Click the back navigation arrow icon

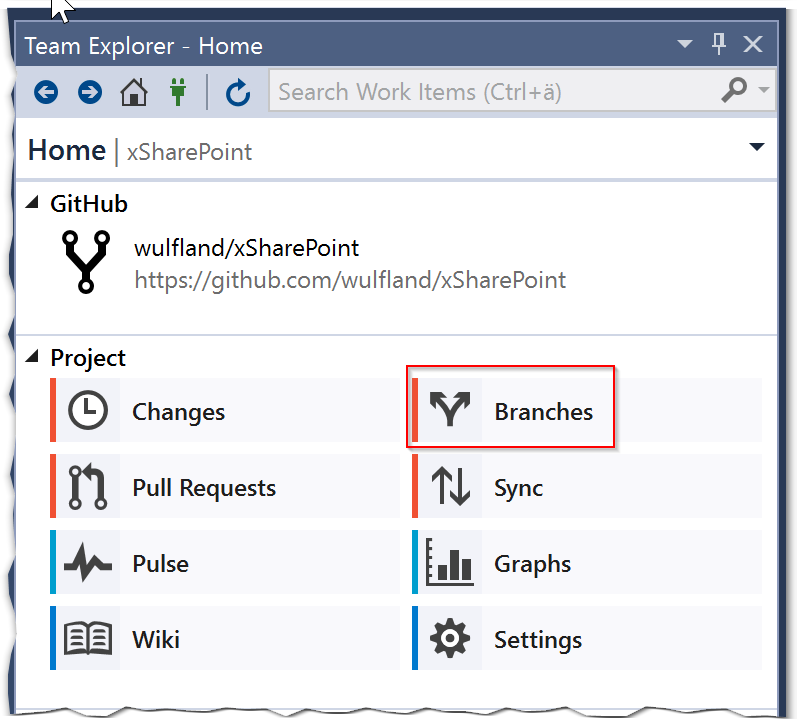[46, 93]
